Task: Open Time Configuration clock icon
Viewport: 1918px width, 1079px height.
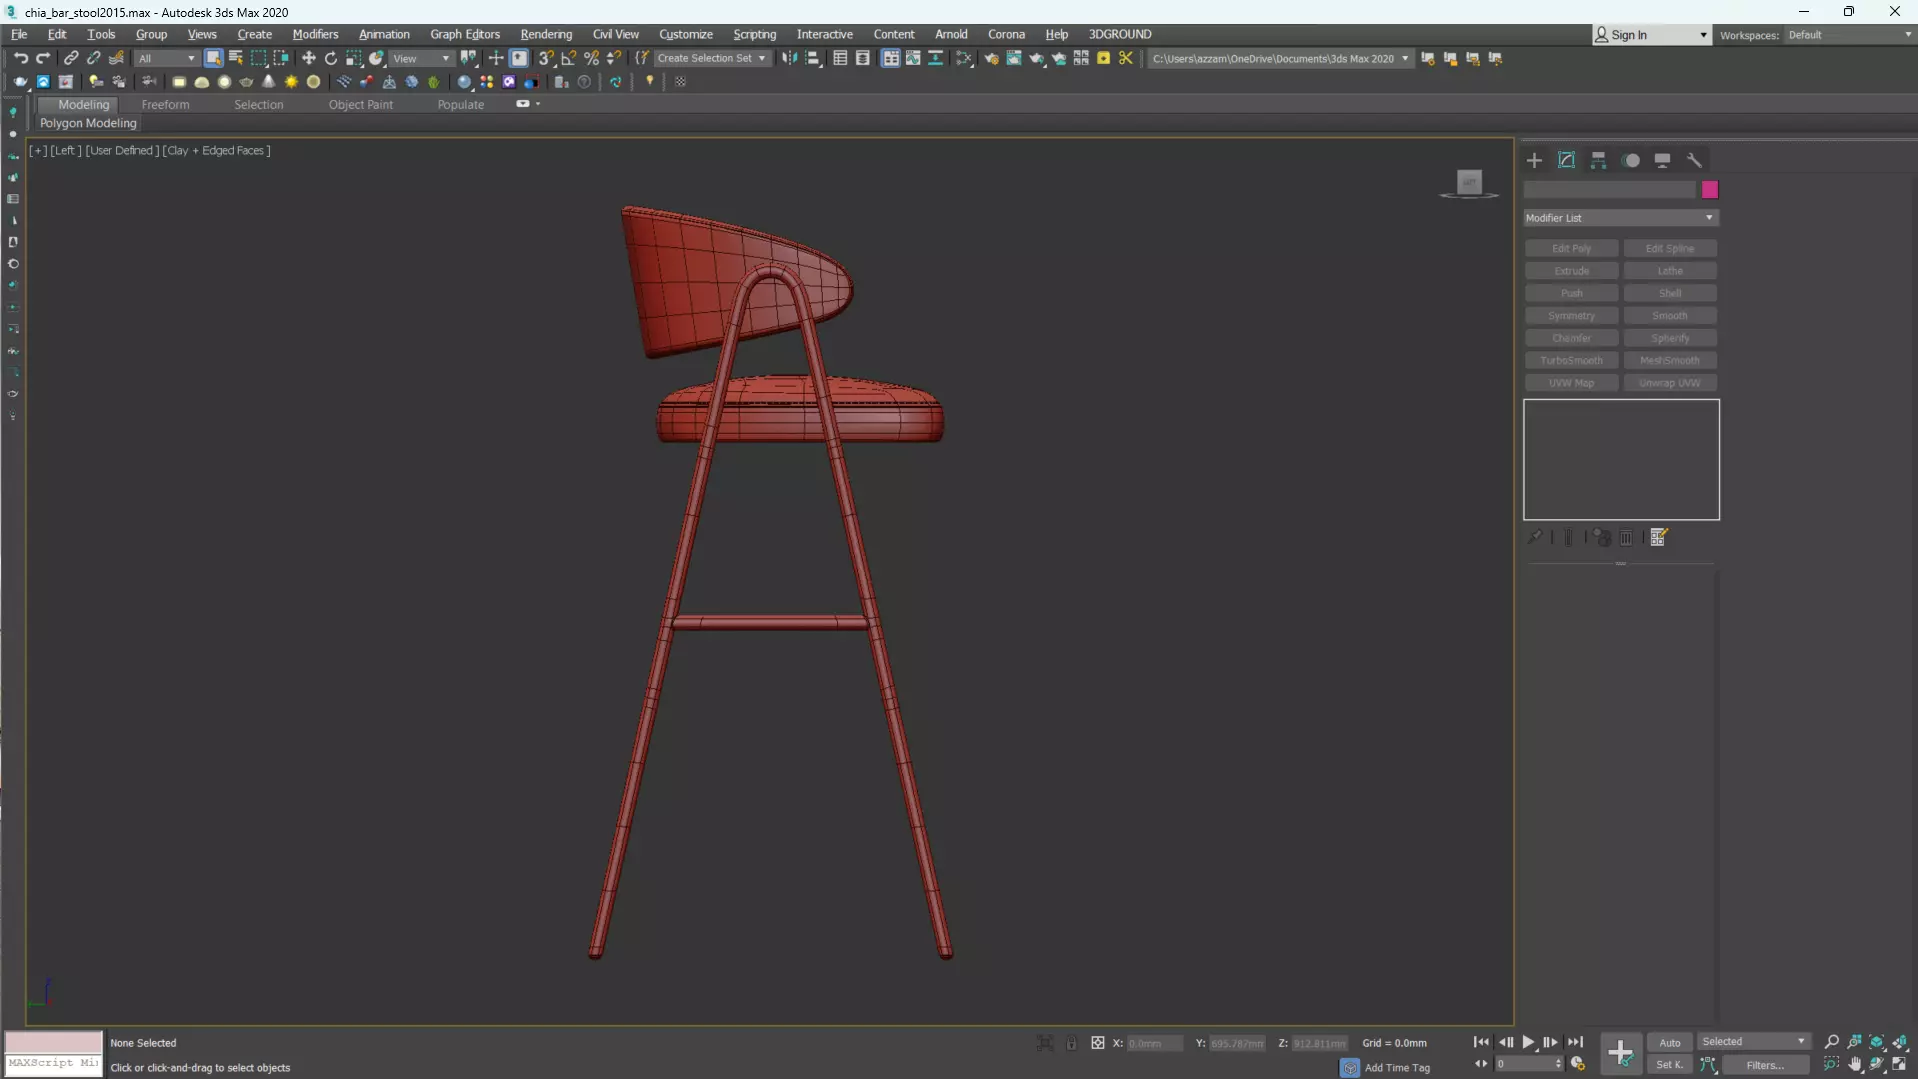Action: click(1578, 1065)
